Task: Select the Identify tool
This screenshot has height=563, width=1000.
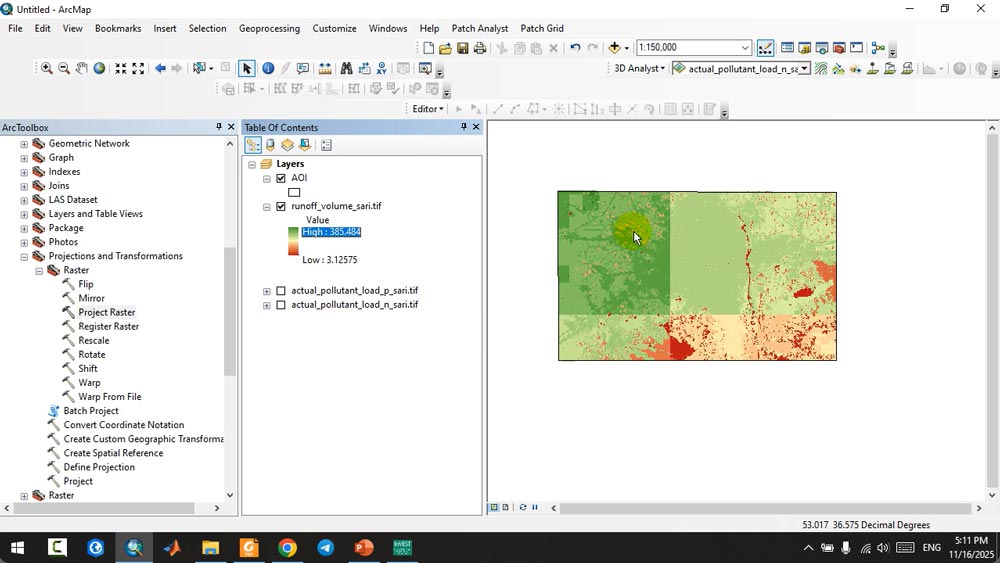Action: (x=268, y=69)
